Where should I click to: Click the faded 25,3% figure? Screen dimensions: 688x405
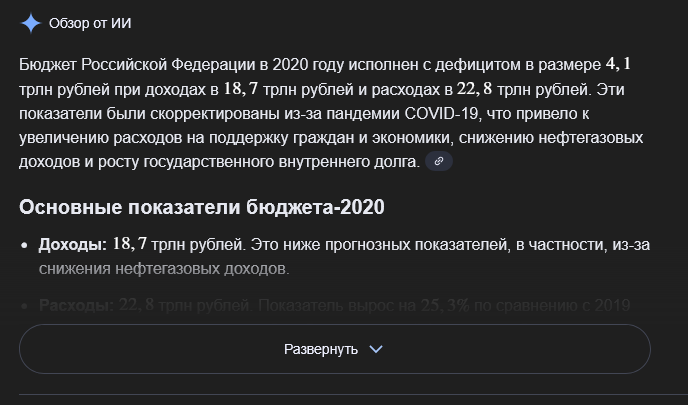pyautogui.click(x=445, y=305)
